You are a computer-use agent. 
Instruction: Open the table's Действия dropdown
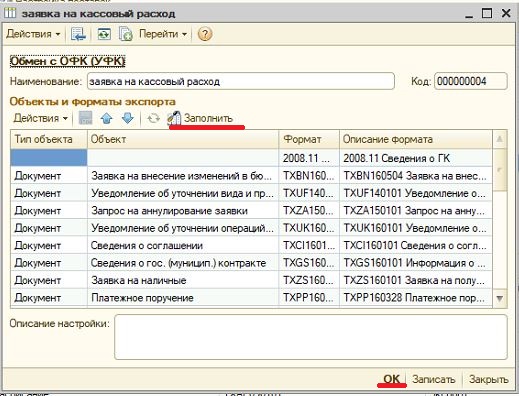[41, 118]
